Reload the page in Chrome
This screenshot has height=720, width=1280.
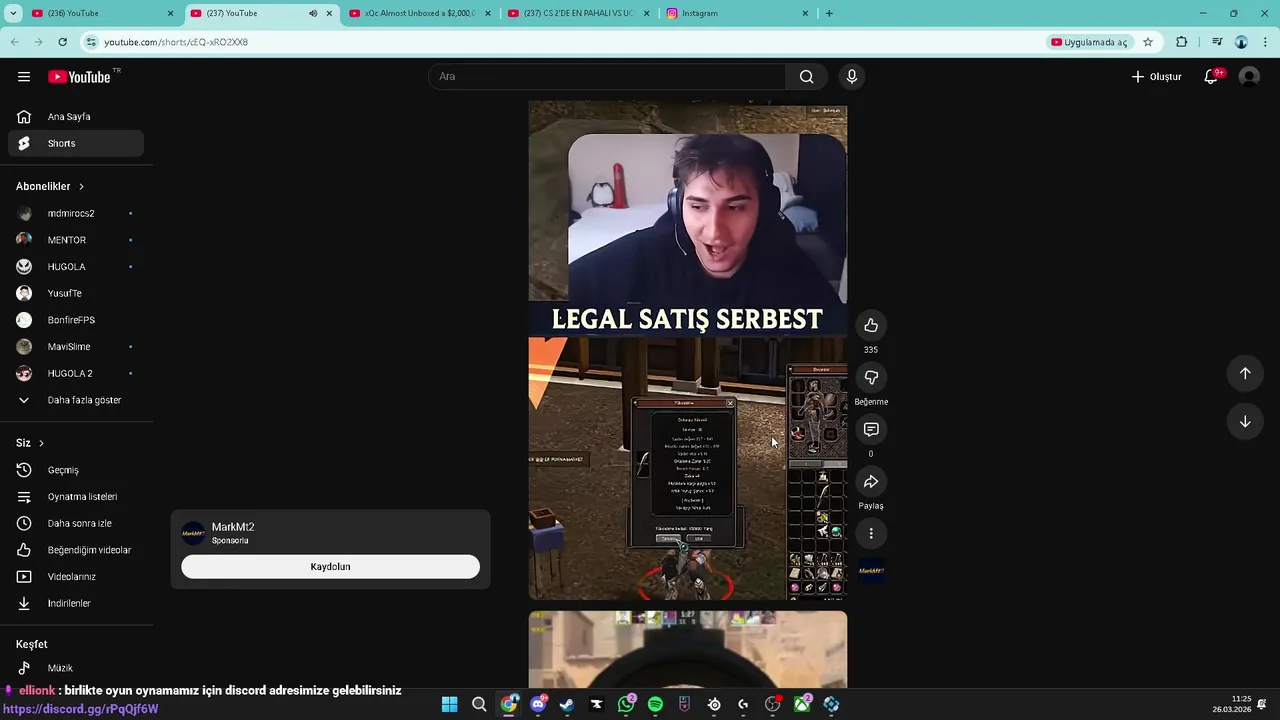click(62, 42)
